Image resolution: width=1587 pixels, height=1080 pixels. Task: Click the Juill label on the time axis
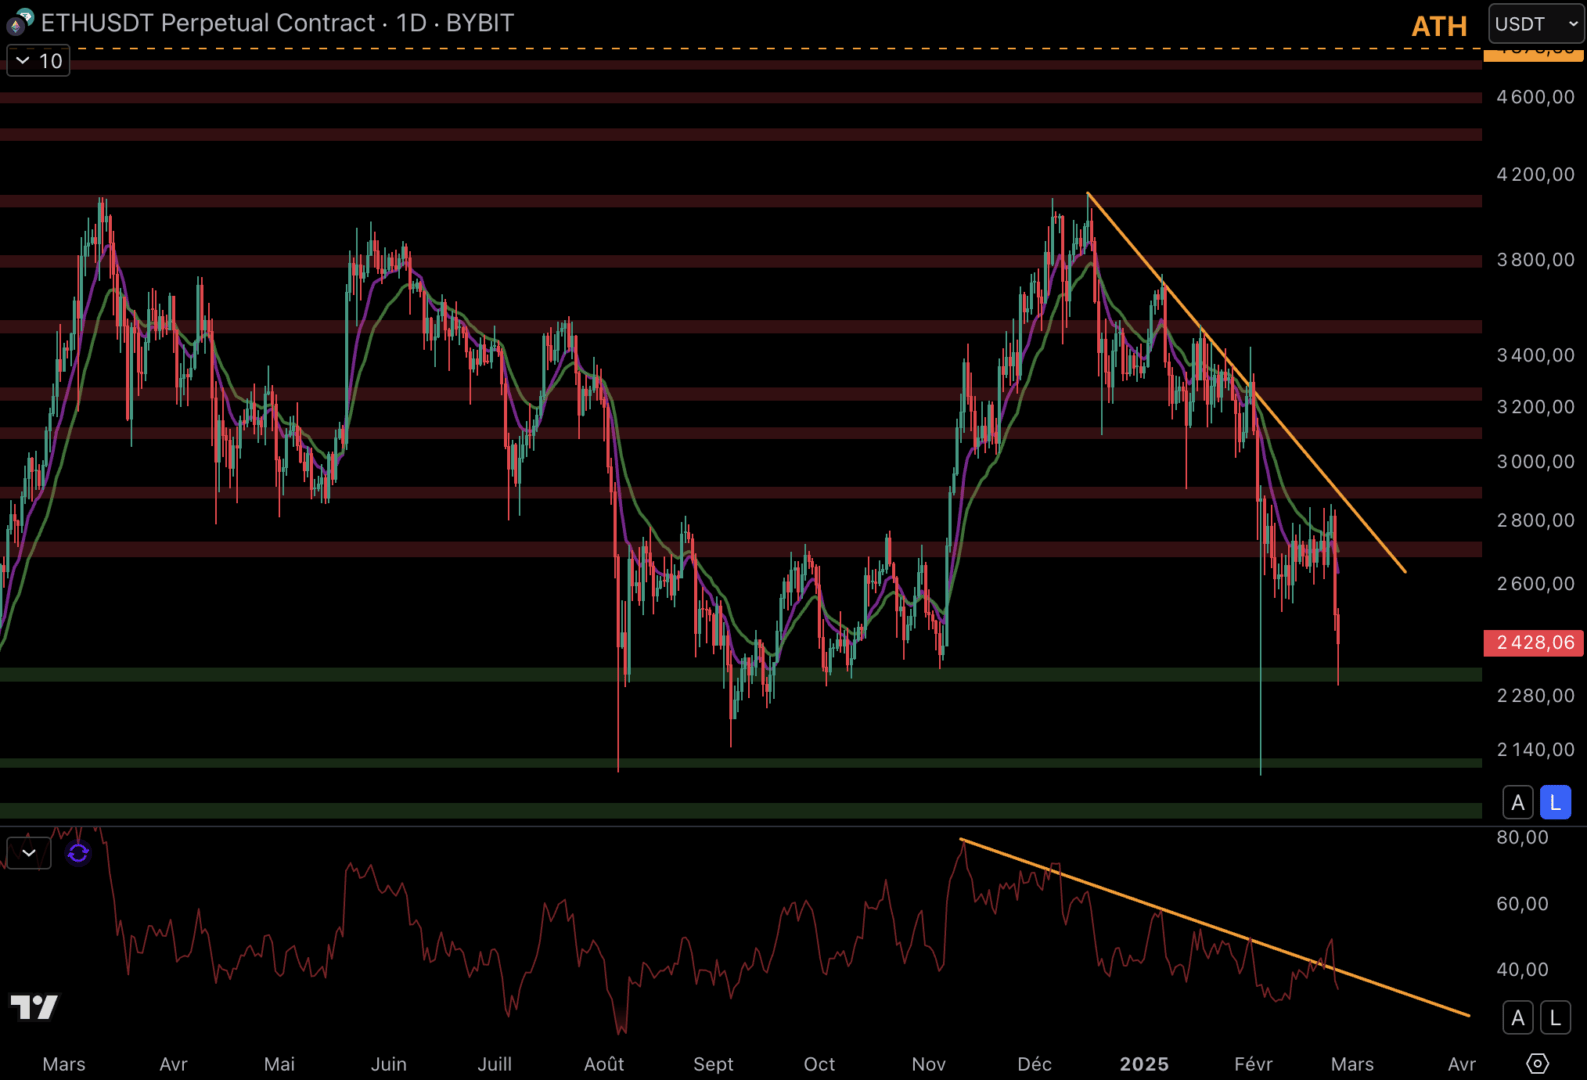pyautogui.click(x=494, y=1064)
